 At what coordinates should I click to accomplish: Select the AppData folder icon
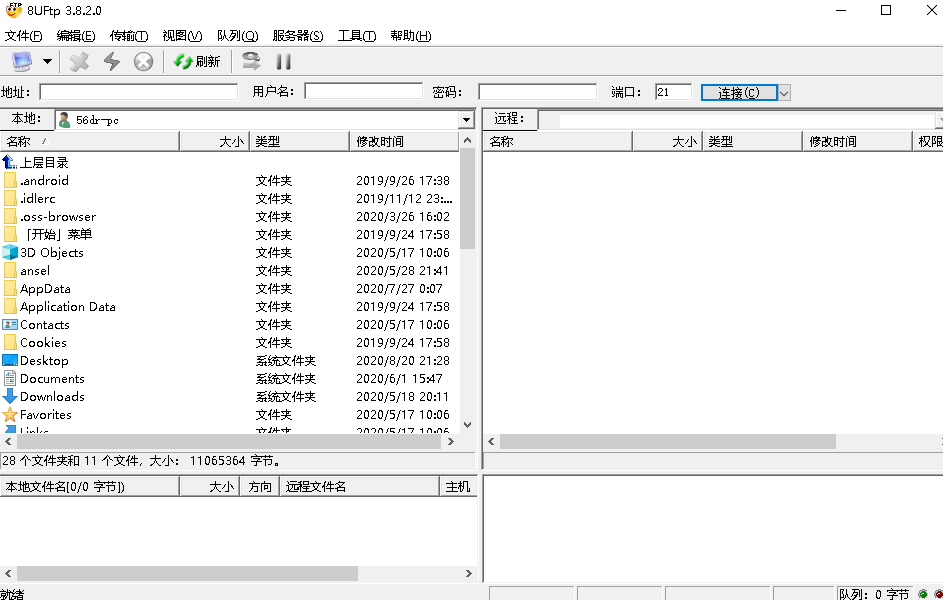[10, 289]
